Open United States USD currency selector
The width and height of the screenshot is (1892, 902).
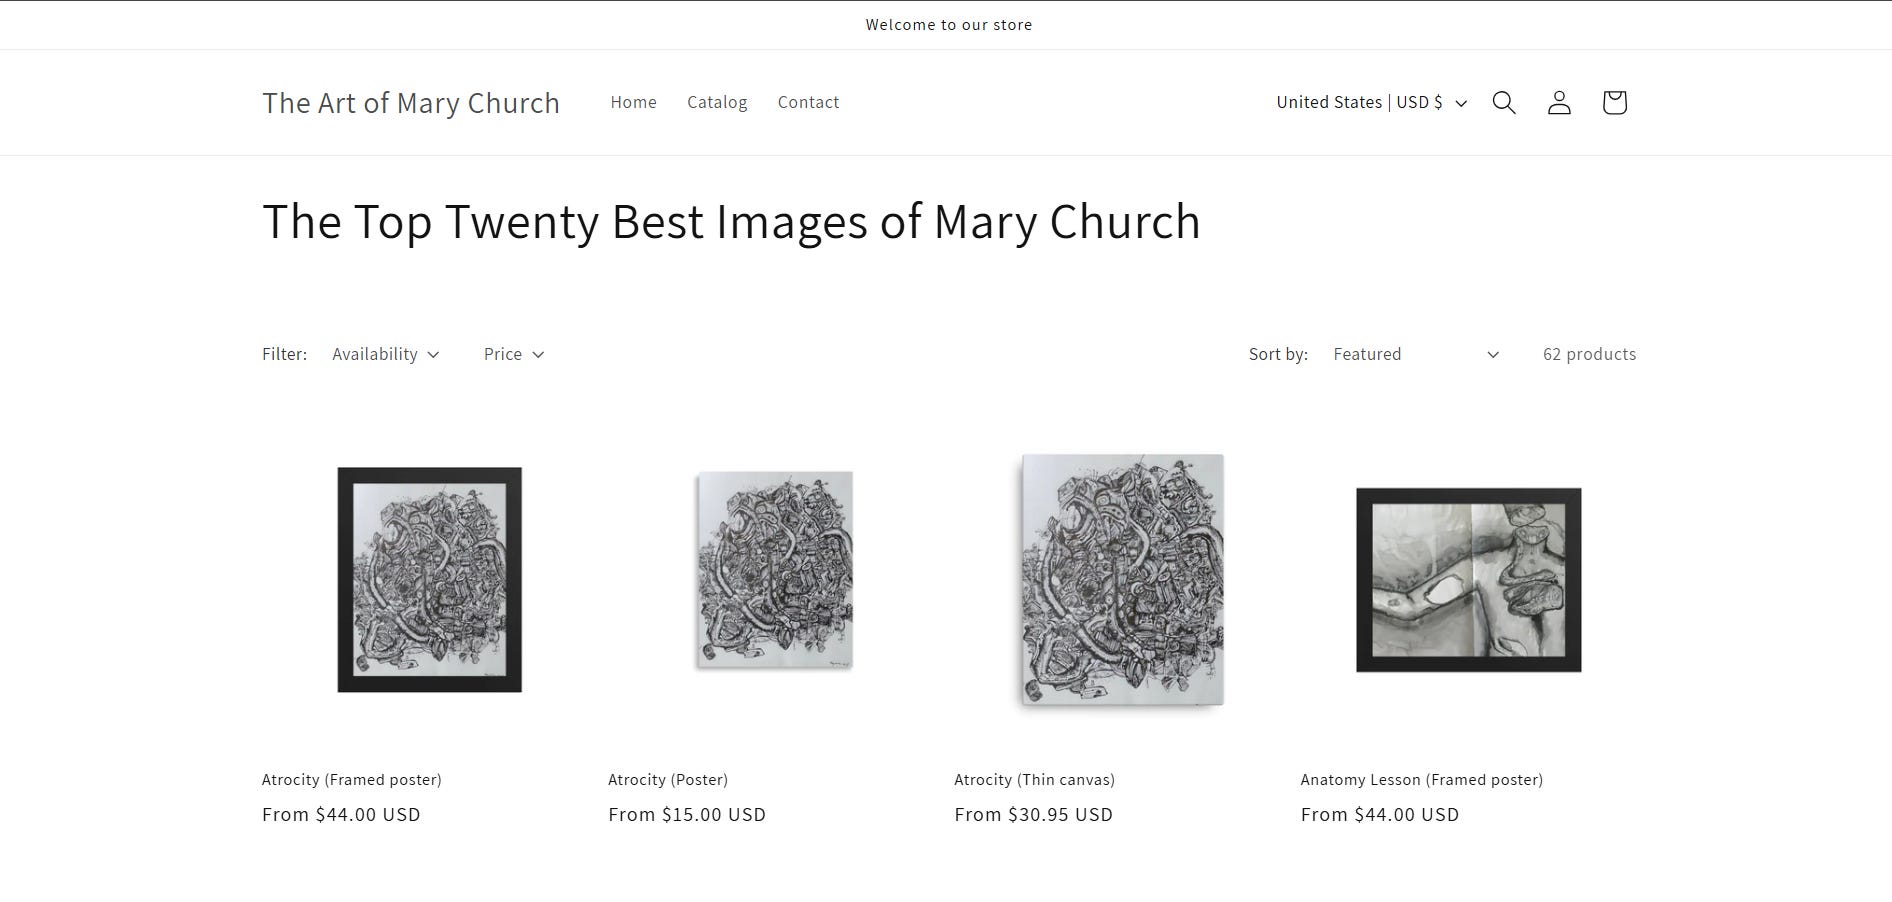pyautogui.click(x=1371, y=102)
